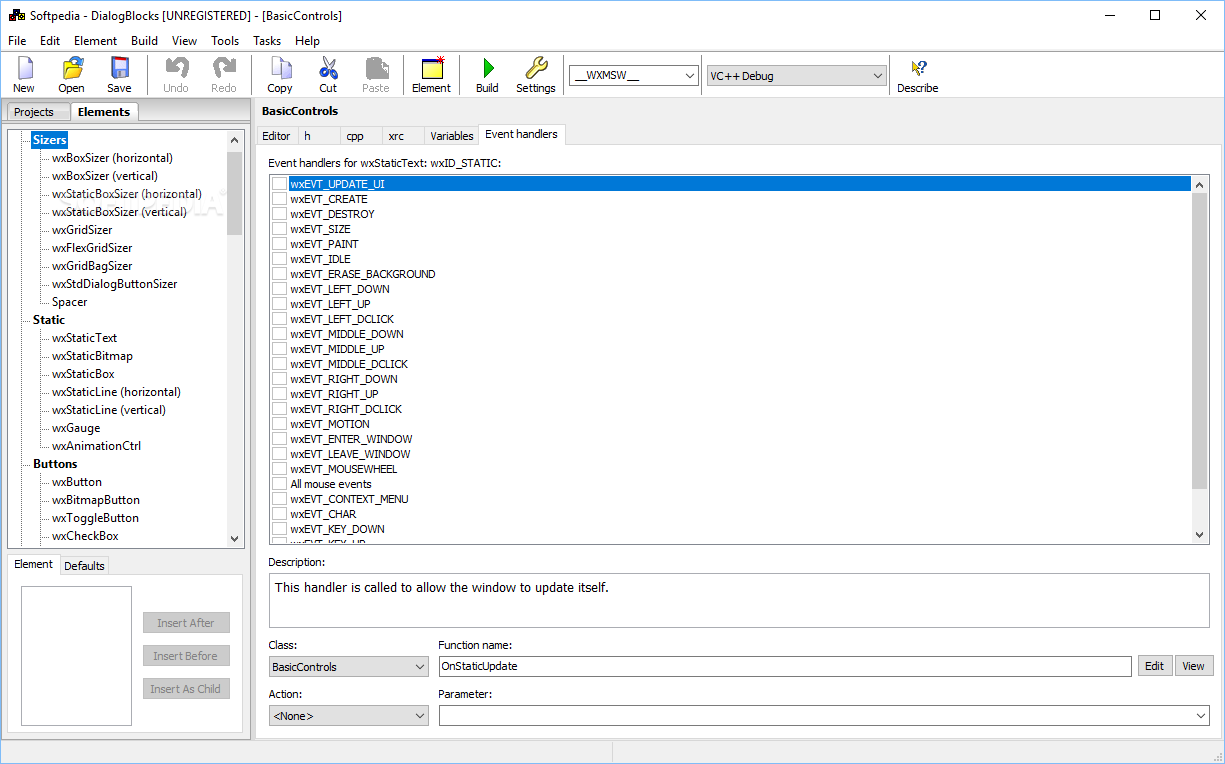
Task: Click the green Build icon
Action: [x=488, y=68]
